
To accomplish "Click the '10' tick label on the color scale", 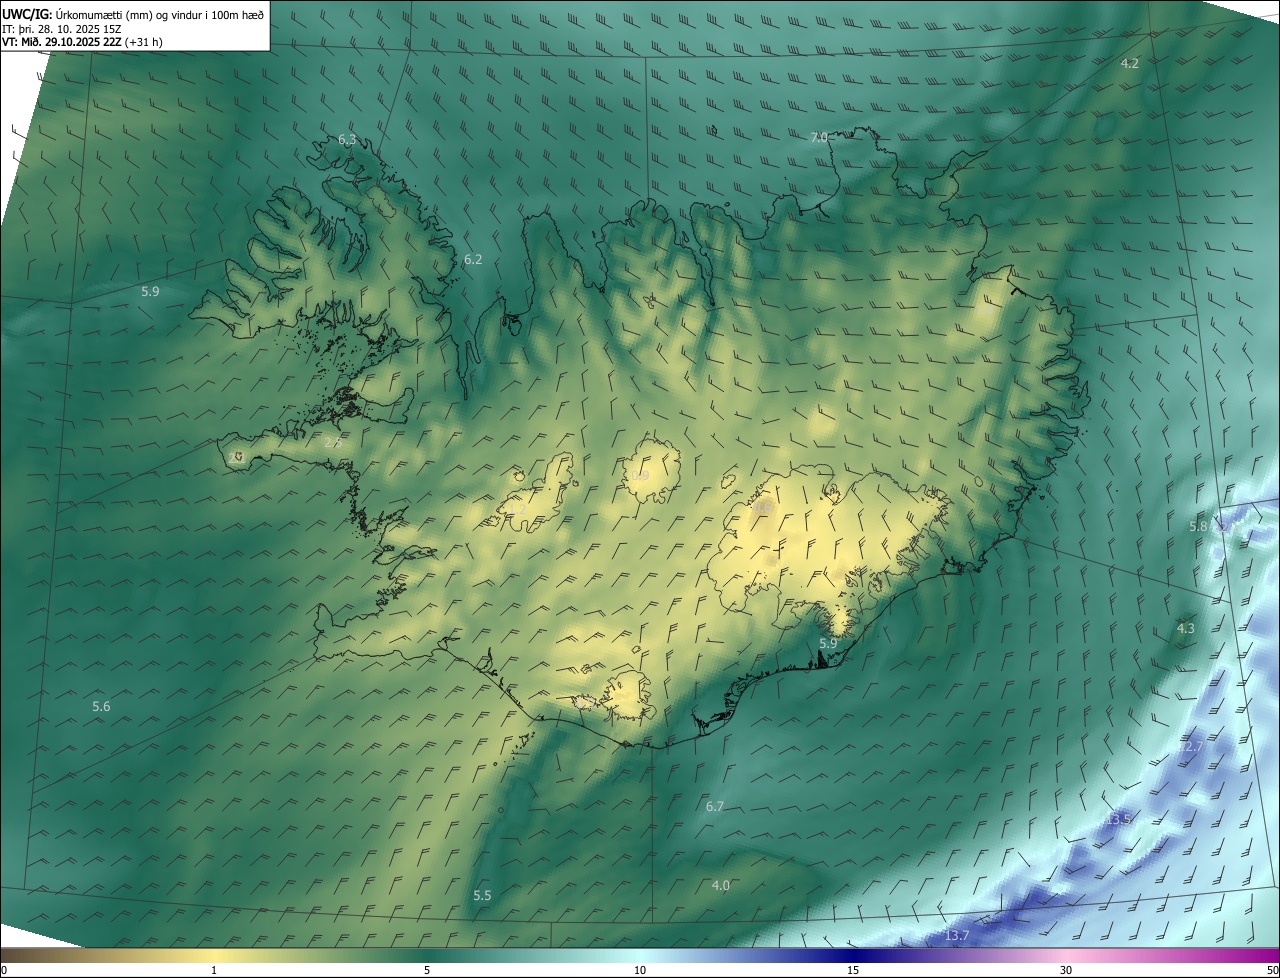I will [x=640, y=970].
